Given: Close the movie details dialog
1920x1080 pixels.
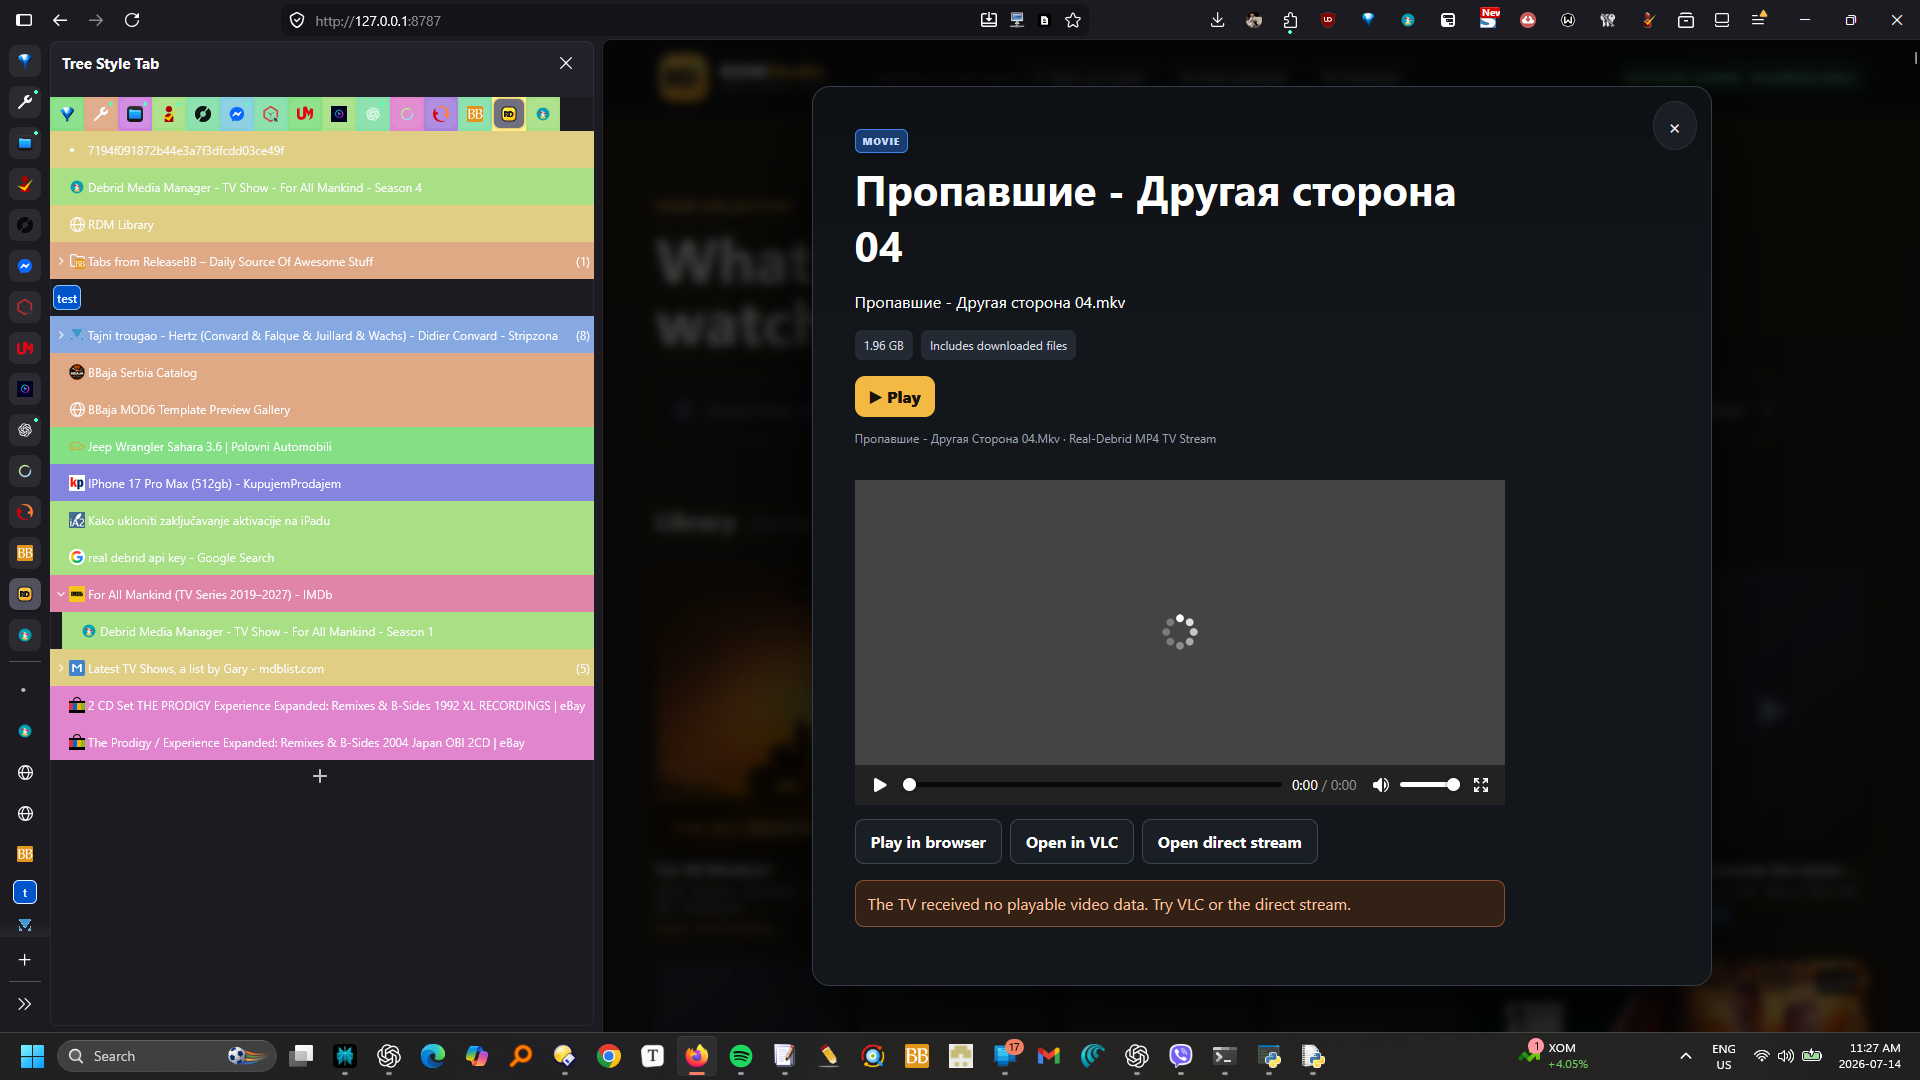Looking at the screenshot, I should [1674, 128].
